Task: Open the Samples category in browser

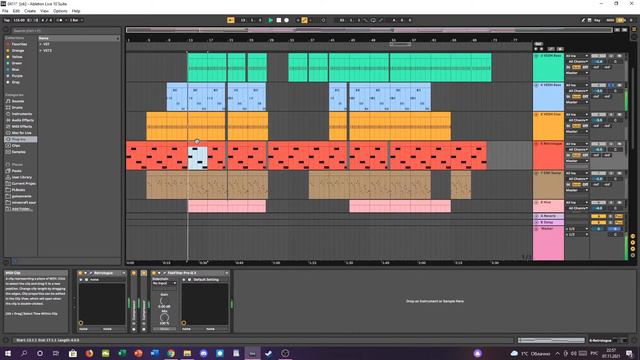Action: (x=18, y=152)
